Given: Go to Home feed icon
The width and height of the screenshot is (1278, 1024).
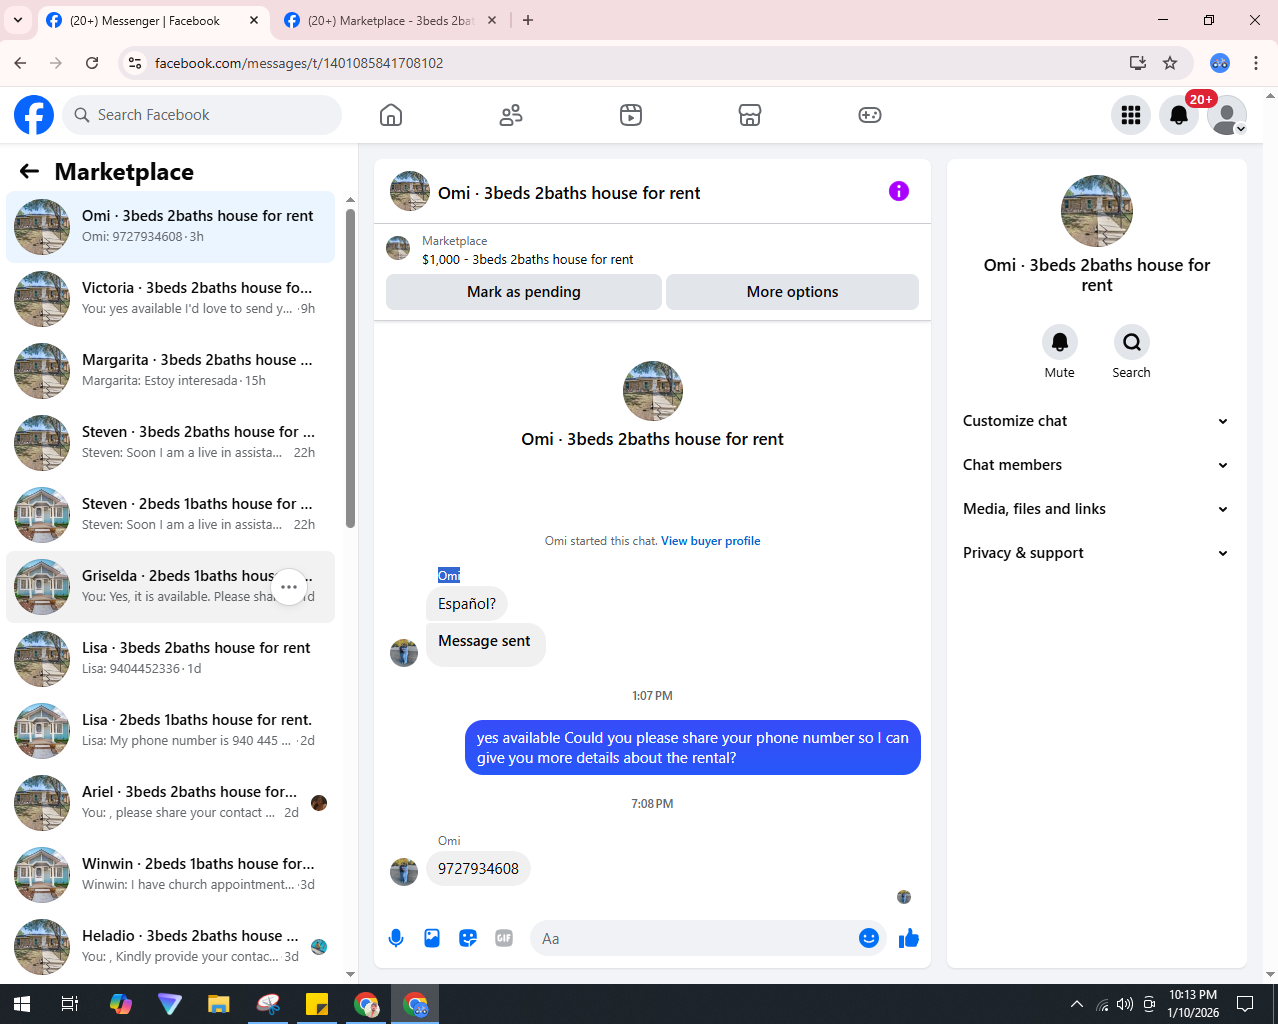Looking at the screenshot, I should point(391,115).
